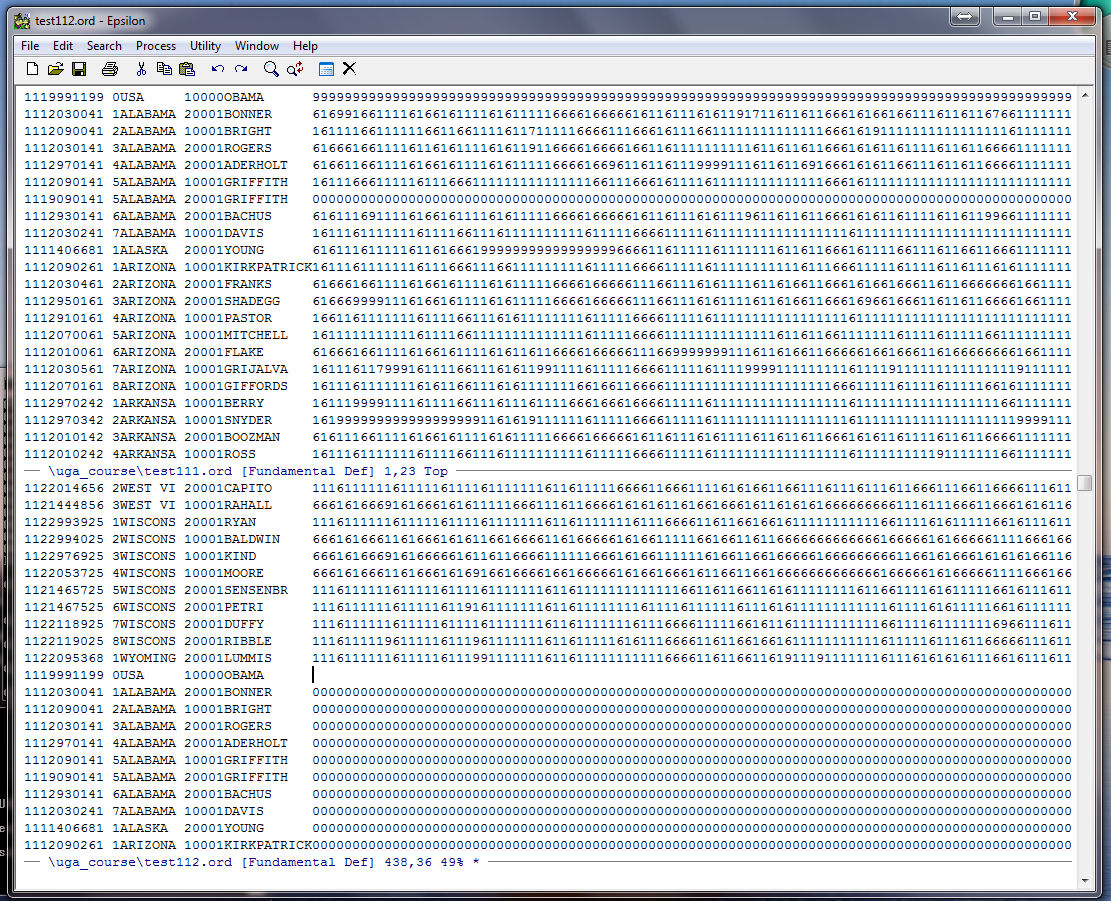Open the Utility menu
This screenshot has height=901, width=1111.
205,46
